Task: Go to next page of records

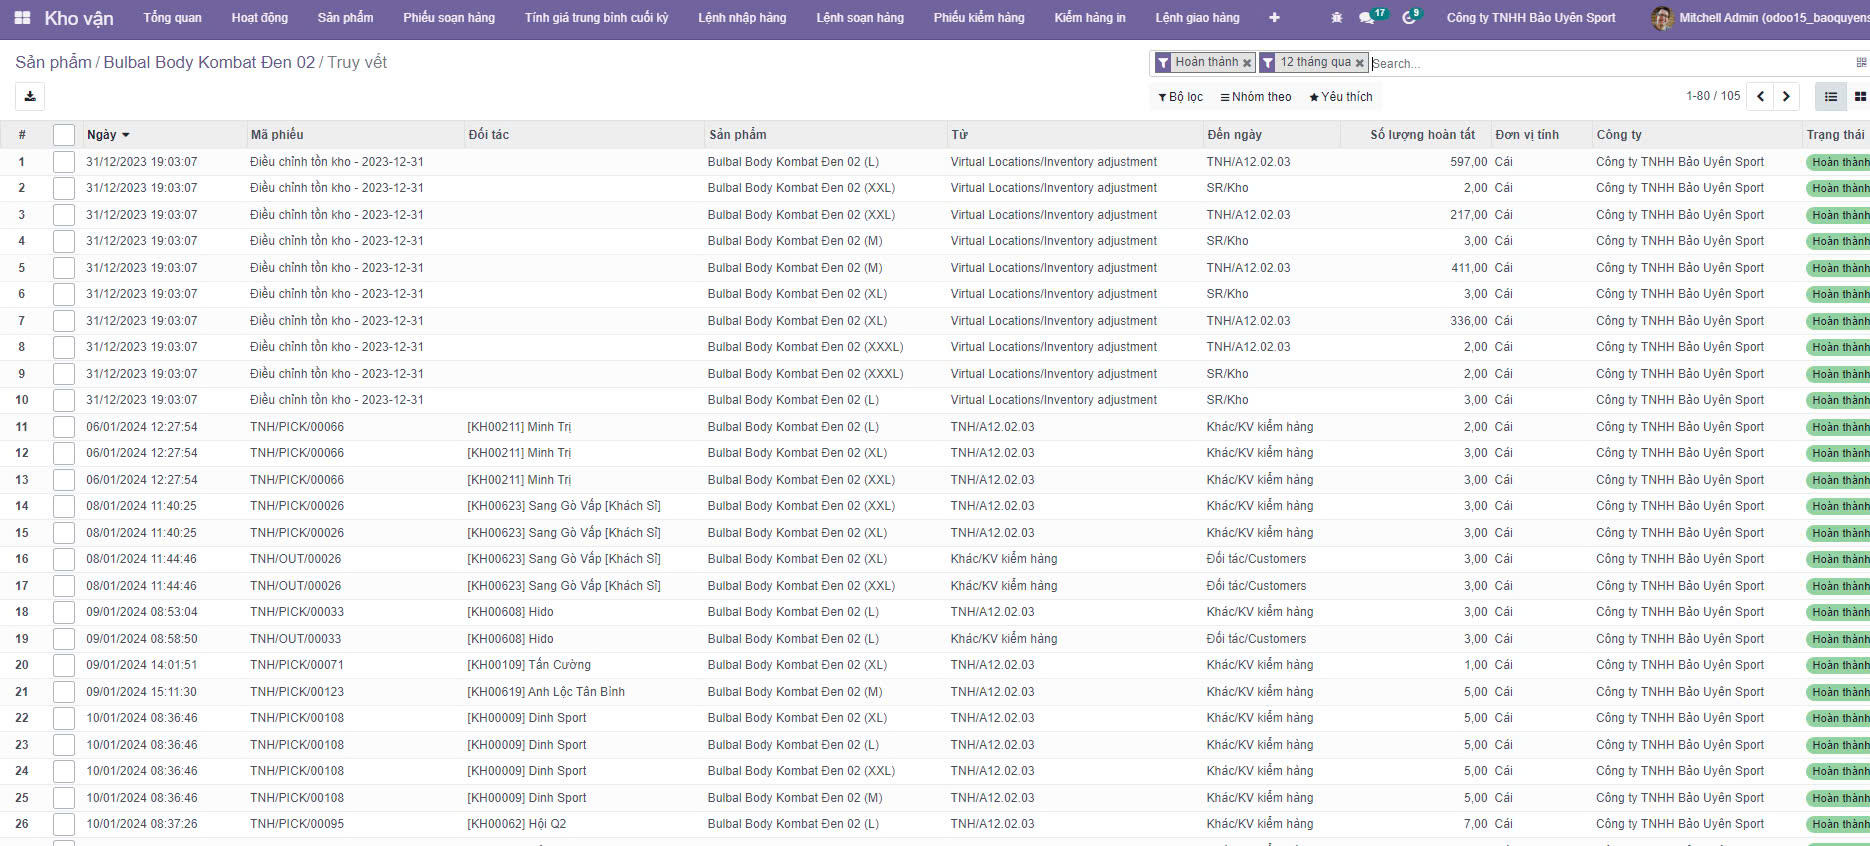Action: pos(1786,97)
